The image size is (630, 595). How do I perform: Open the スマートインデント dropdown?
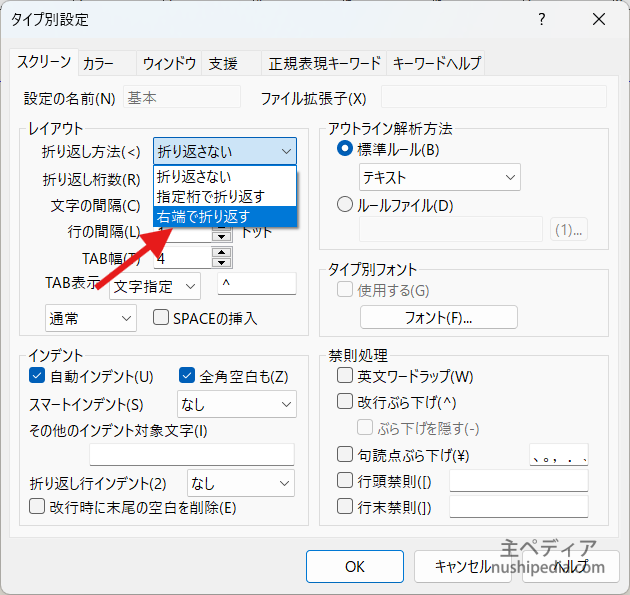tap(236, 404)
